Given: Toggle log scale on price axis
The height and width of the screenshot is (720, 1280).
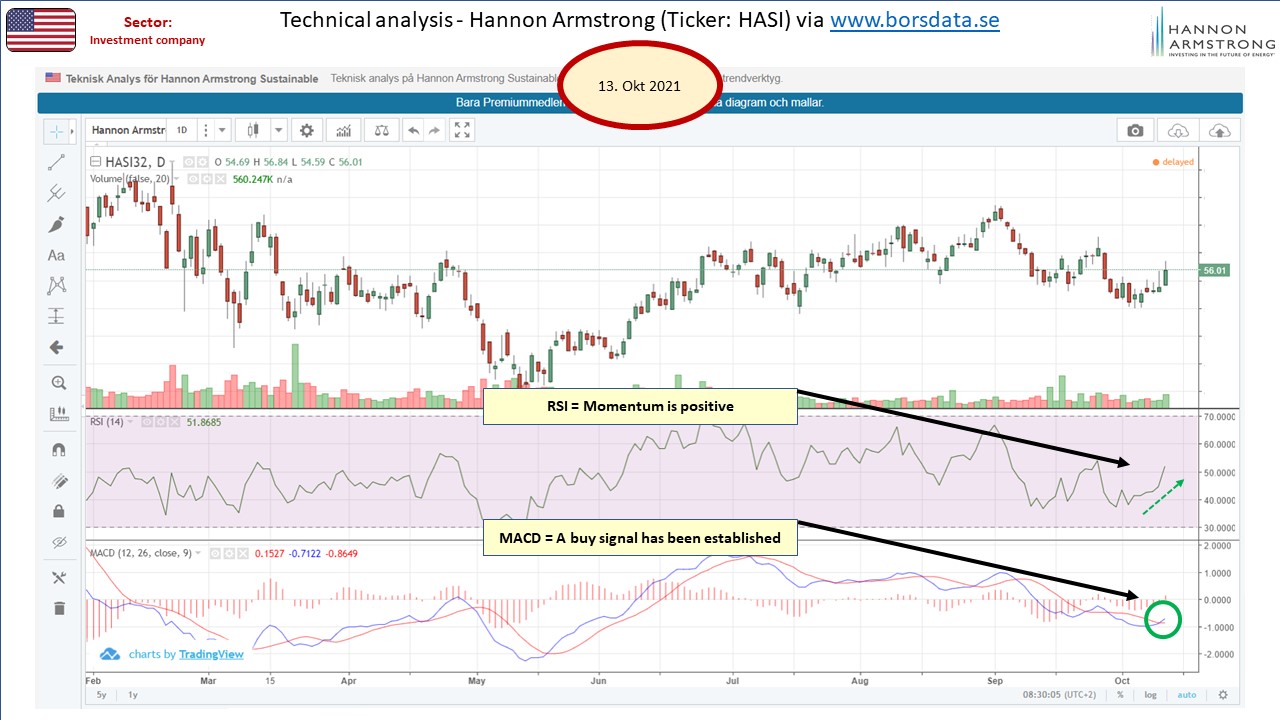Looking at the screenshot, I should 1151,695.
